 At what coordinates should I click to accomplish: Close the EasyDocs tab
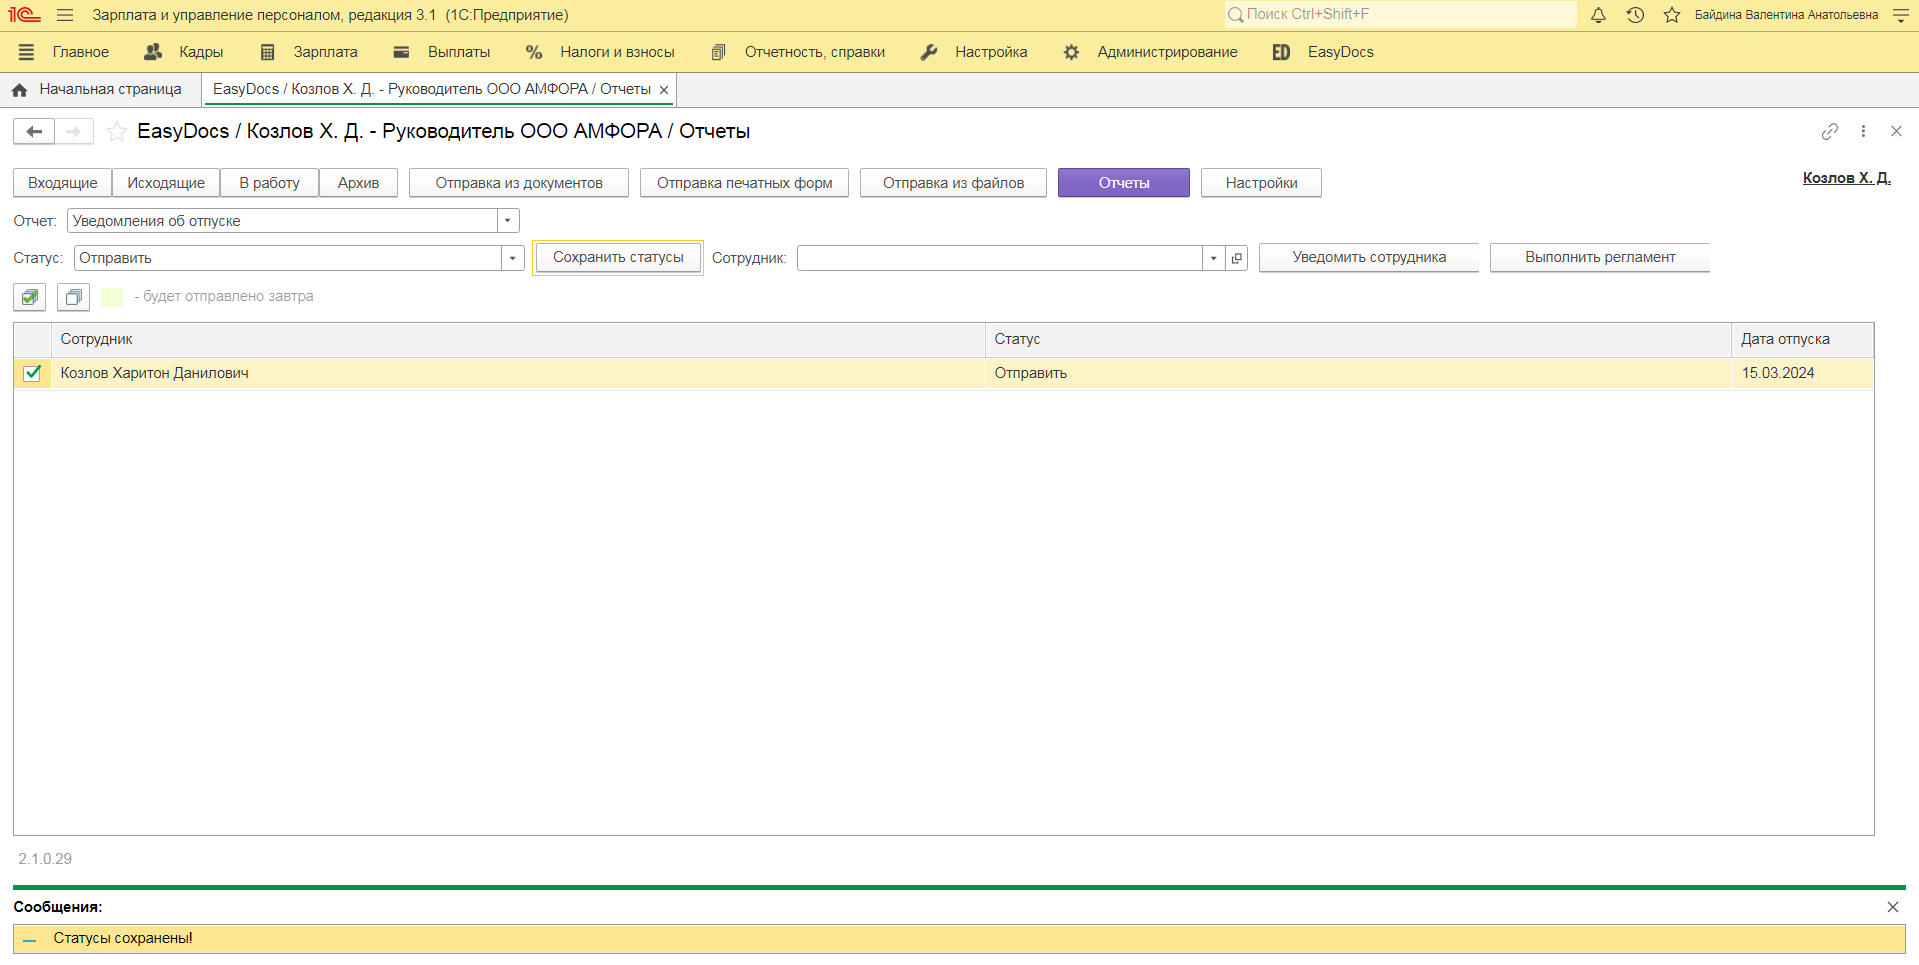(x=664, y=90)
